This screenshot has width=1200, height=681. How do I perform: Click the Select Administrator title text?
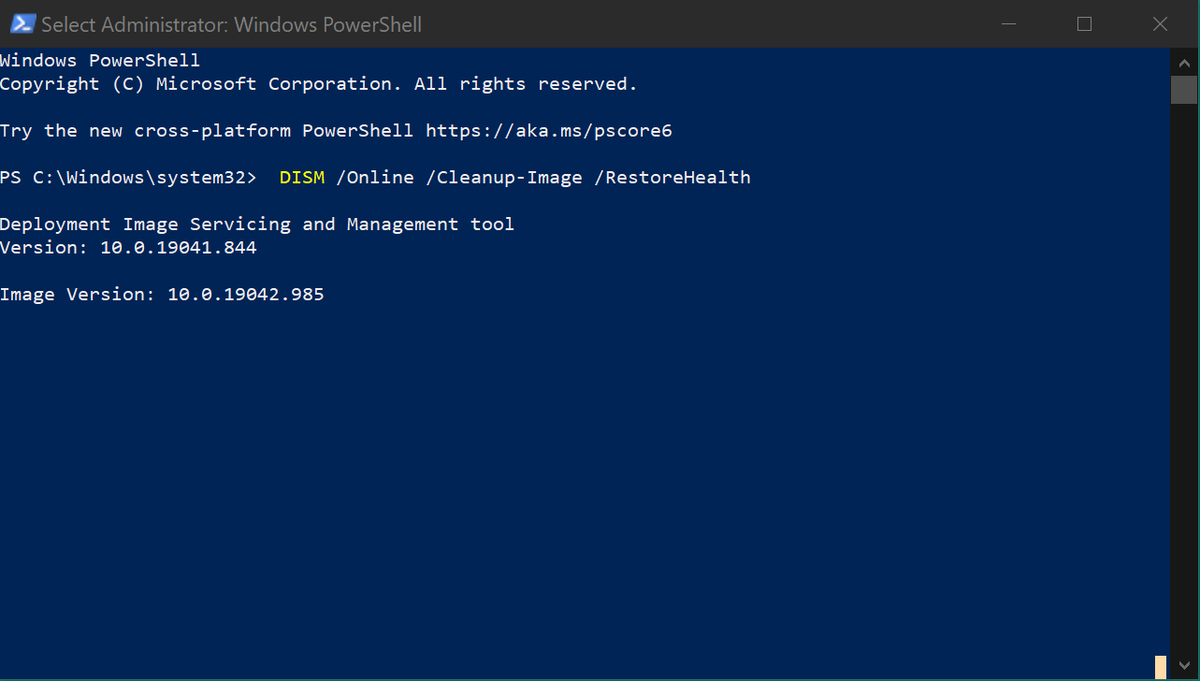[230, 23]
